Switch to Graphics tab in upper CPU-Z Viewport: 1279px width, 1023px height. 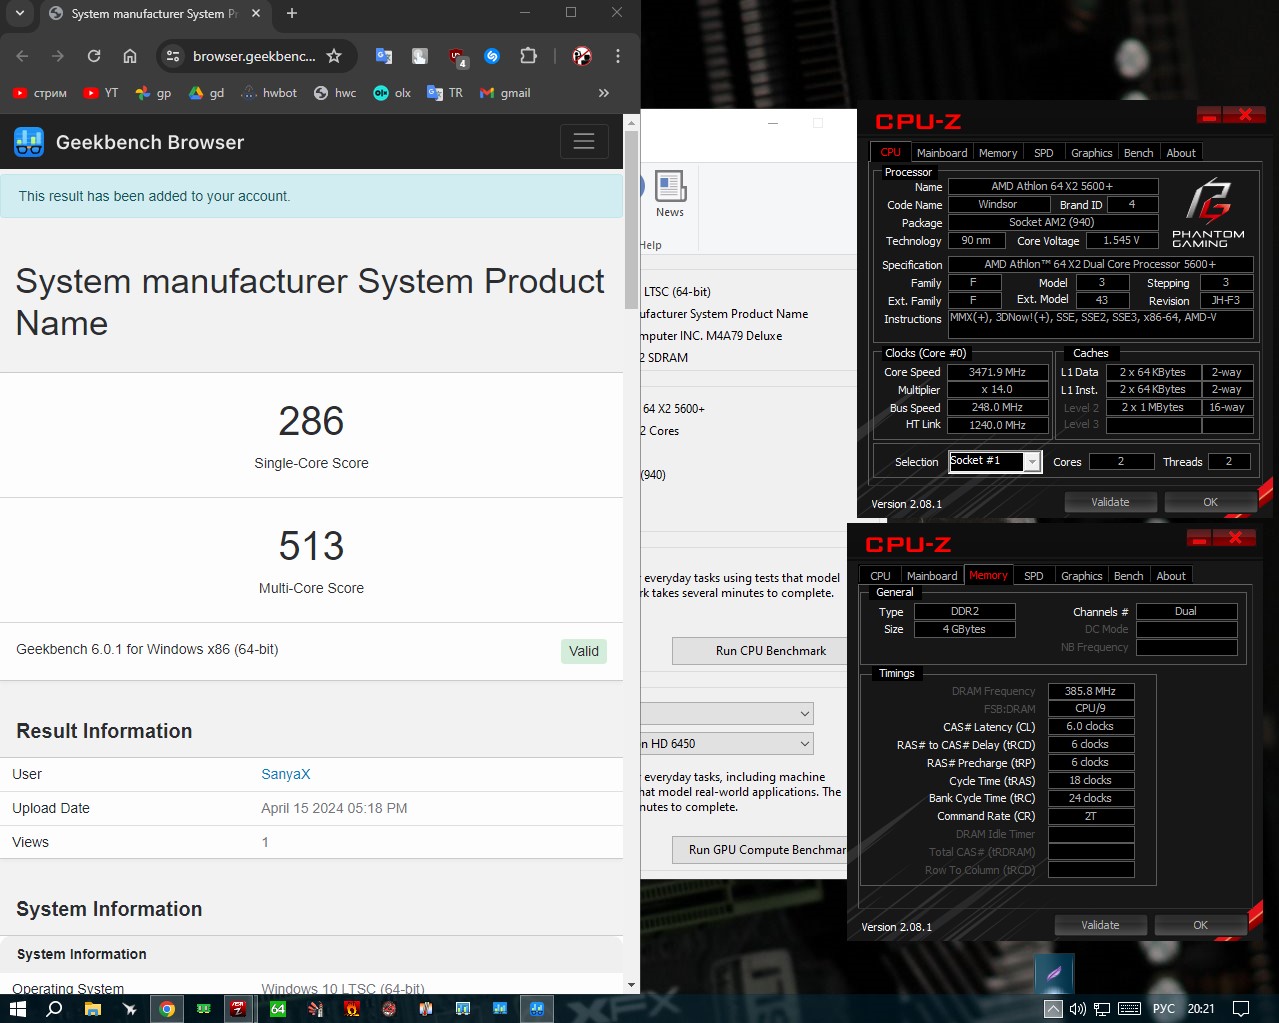pyautogui.click(x=1091, y=153)
